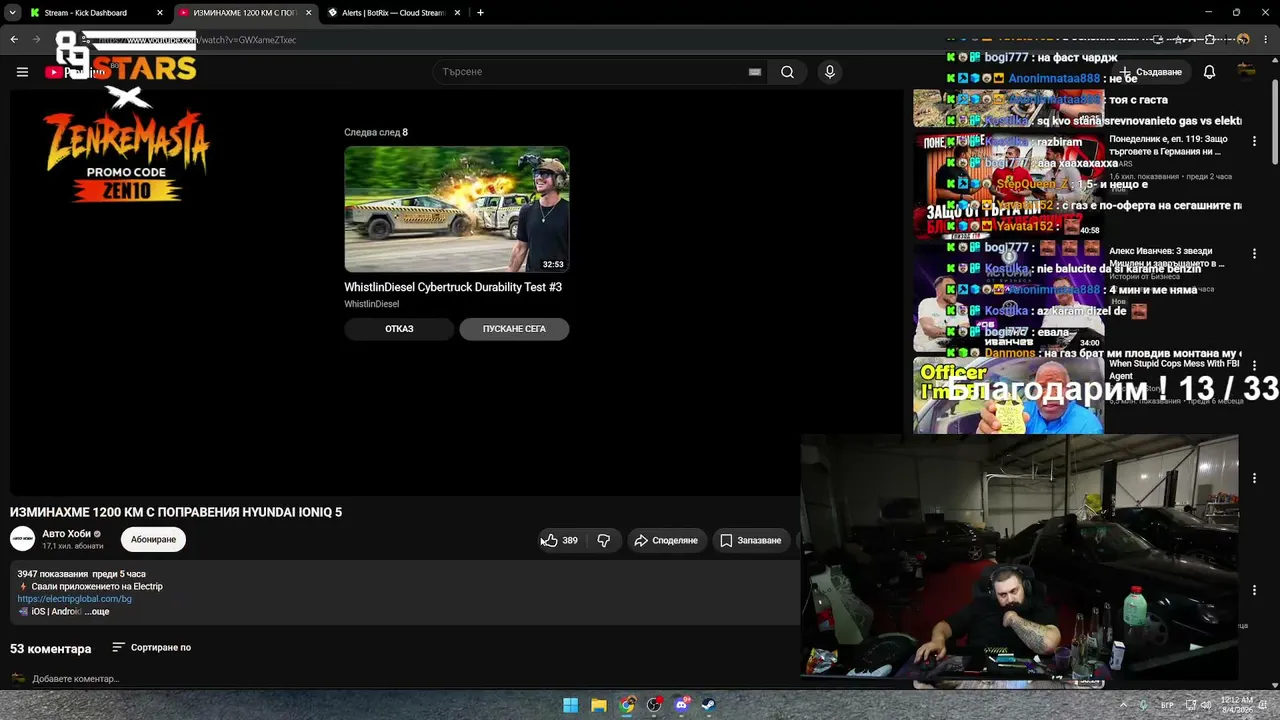Click the YouTube search magnifier button
Image resolution: width=1280 pixels, height=720 pixels.
click(x=787, y=72)
